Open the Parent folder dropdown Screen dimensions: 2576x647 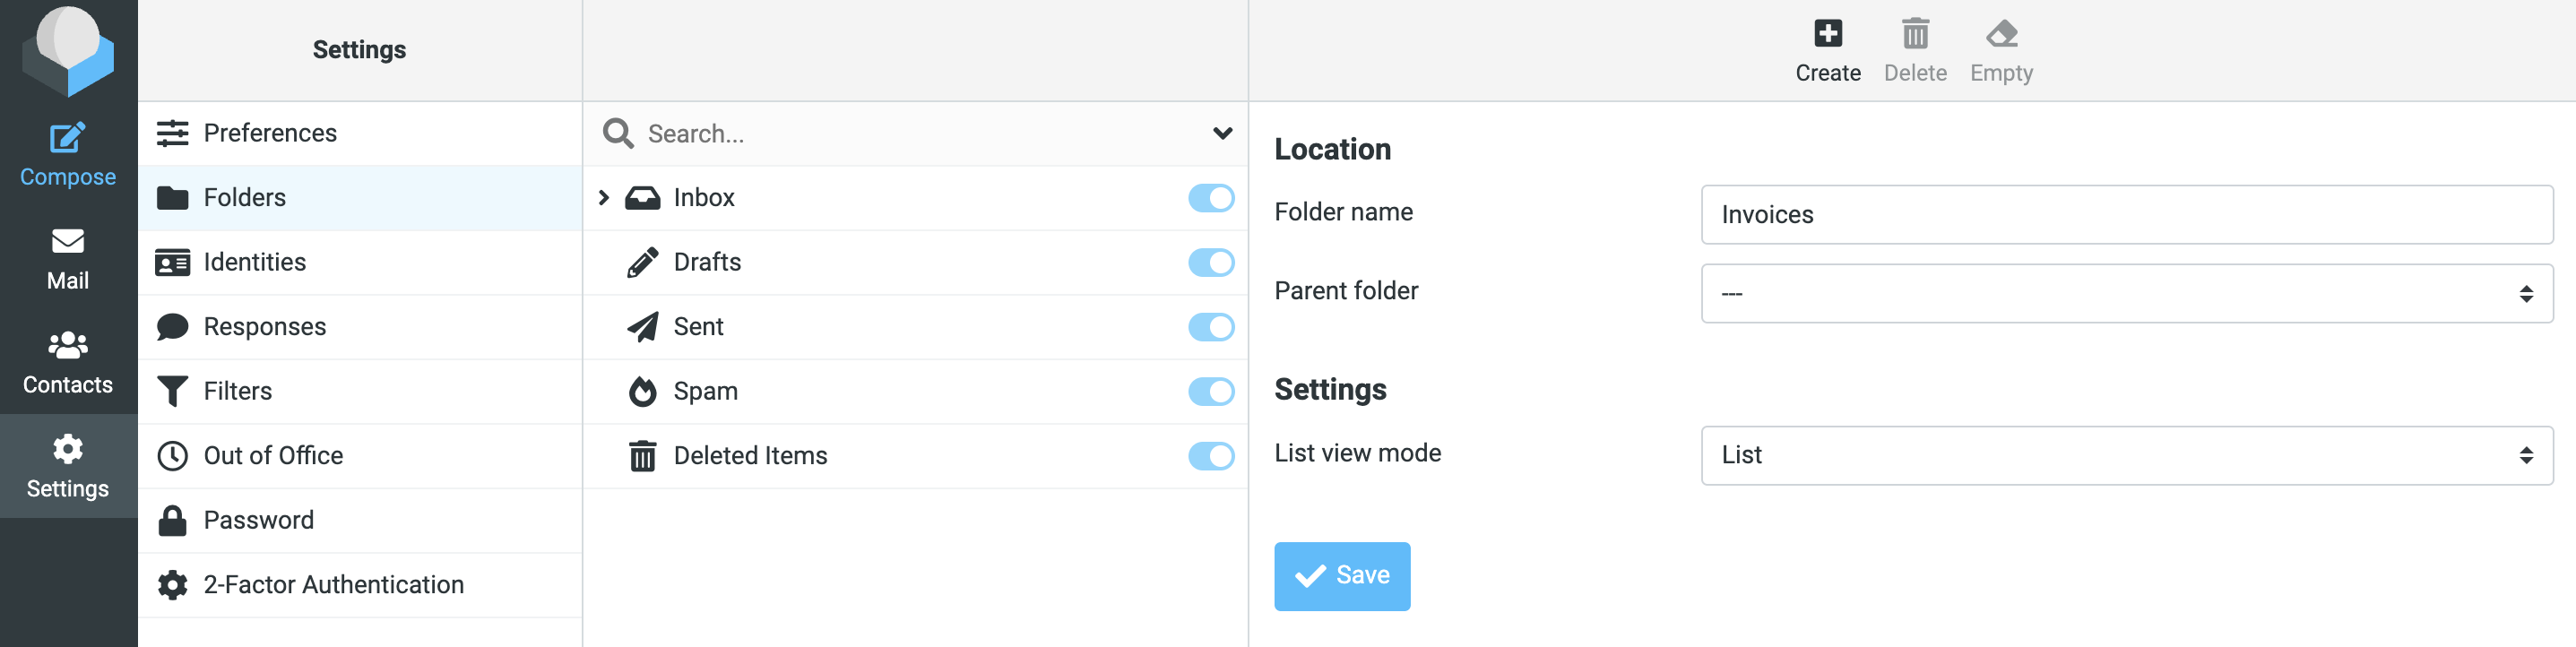[x=2125, y=294]
